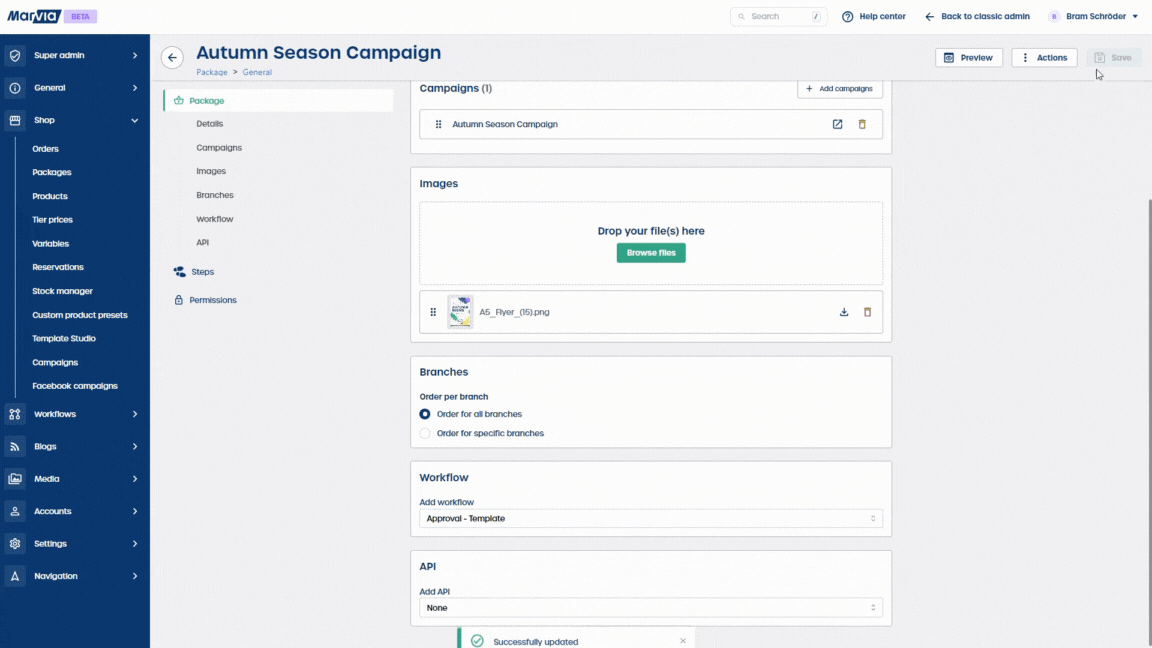The image size is (1152, 648).
Task: Open Autumn Season Campaign with the edit icon
Action: point(837,124)
